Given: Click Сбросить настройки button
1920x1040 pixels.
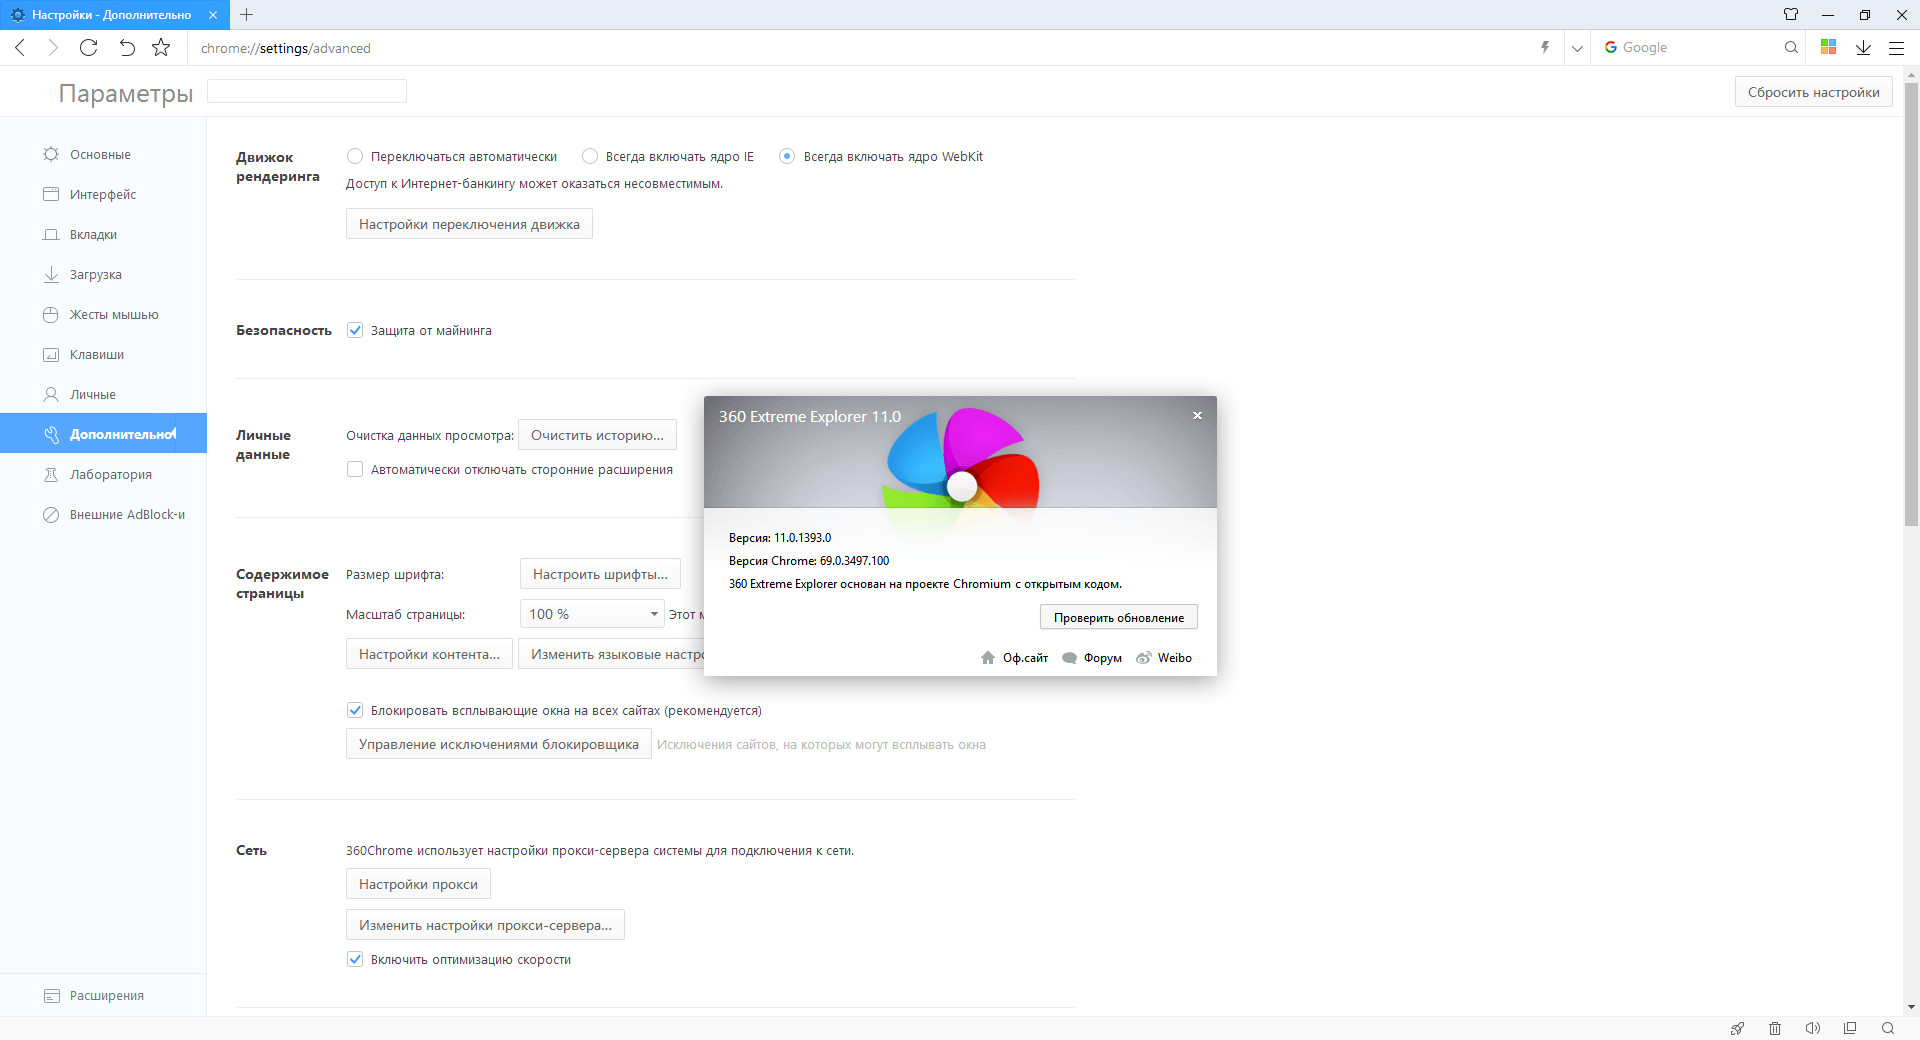Looking at the screenshot, I should [1813, 92].
